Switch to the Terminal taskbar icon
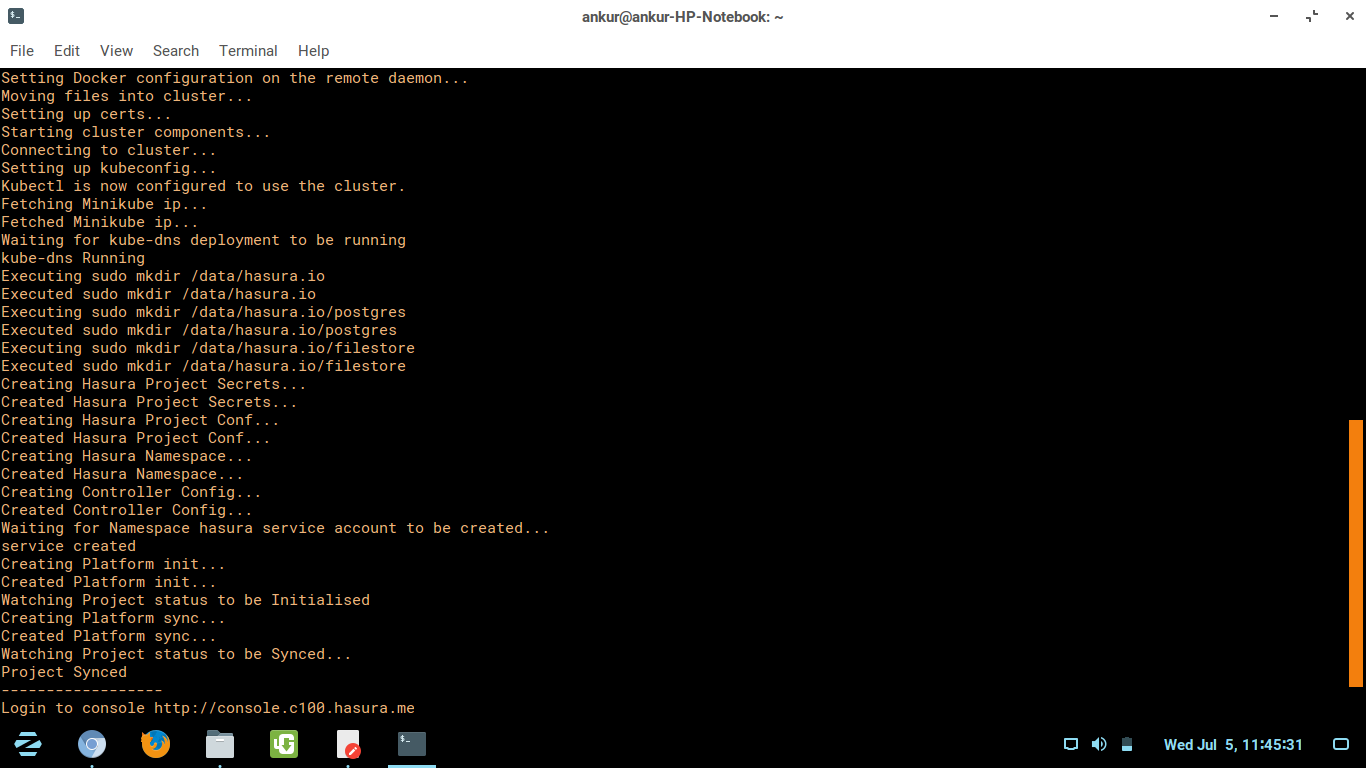This screenshot has height=768, width=1366. tap(412, 744)
